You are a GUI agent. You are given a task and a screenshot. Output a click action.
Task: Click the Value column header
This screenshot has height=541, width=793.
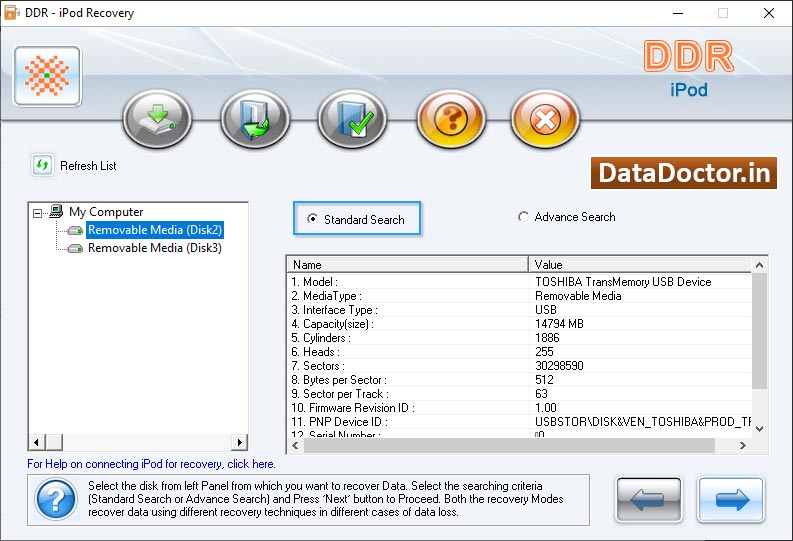click(x=640, y=264)
